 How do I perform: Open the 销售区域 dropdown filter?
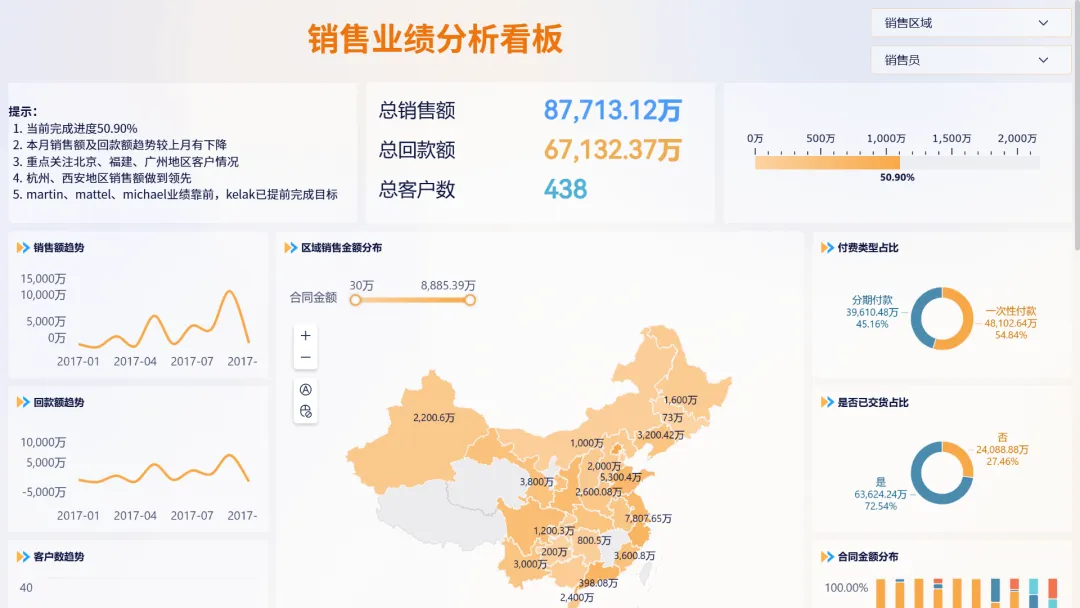coord(970,23)
